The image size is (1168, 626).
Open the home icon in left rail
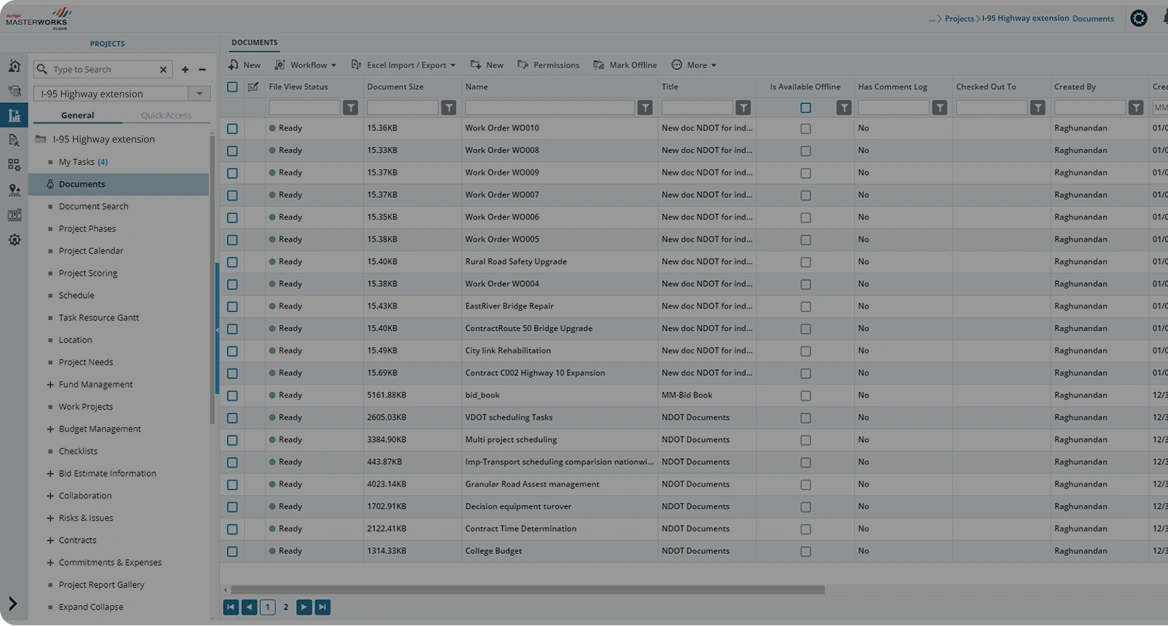point(14,66)
